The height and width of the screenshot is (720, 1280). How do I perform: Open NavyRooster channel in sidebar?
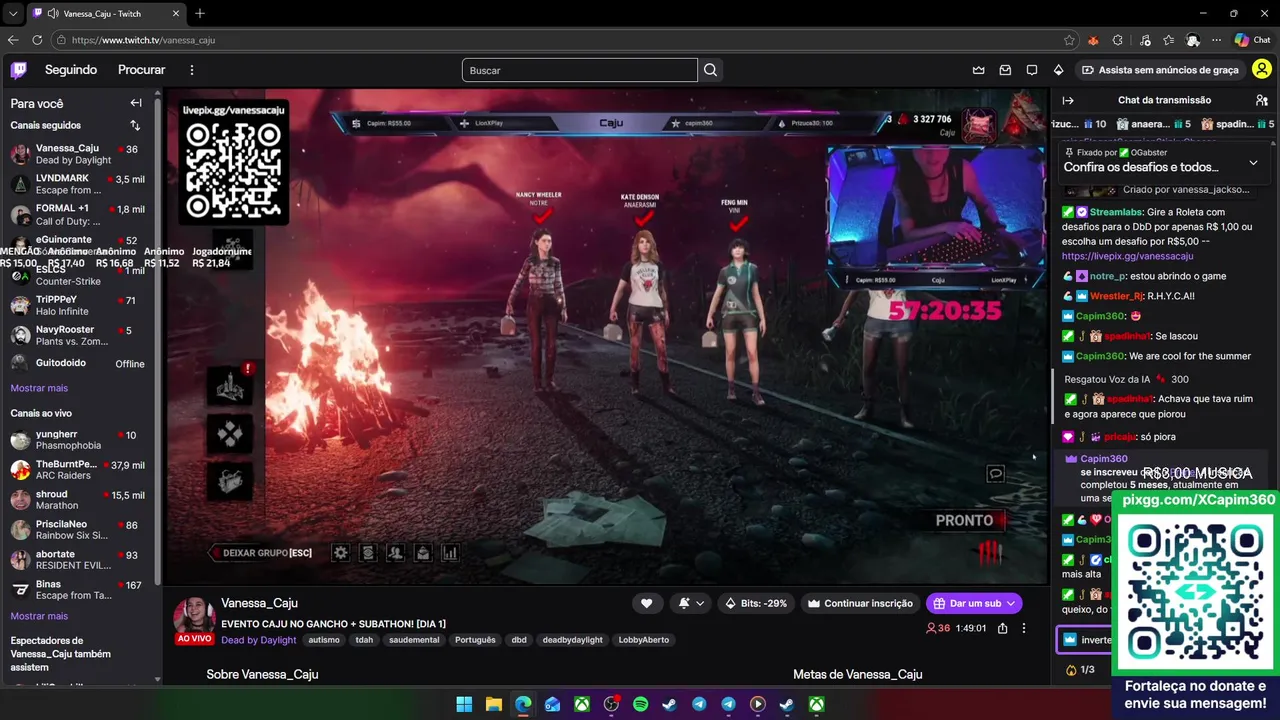[78, 335]
